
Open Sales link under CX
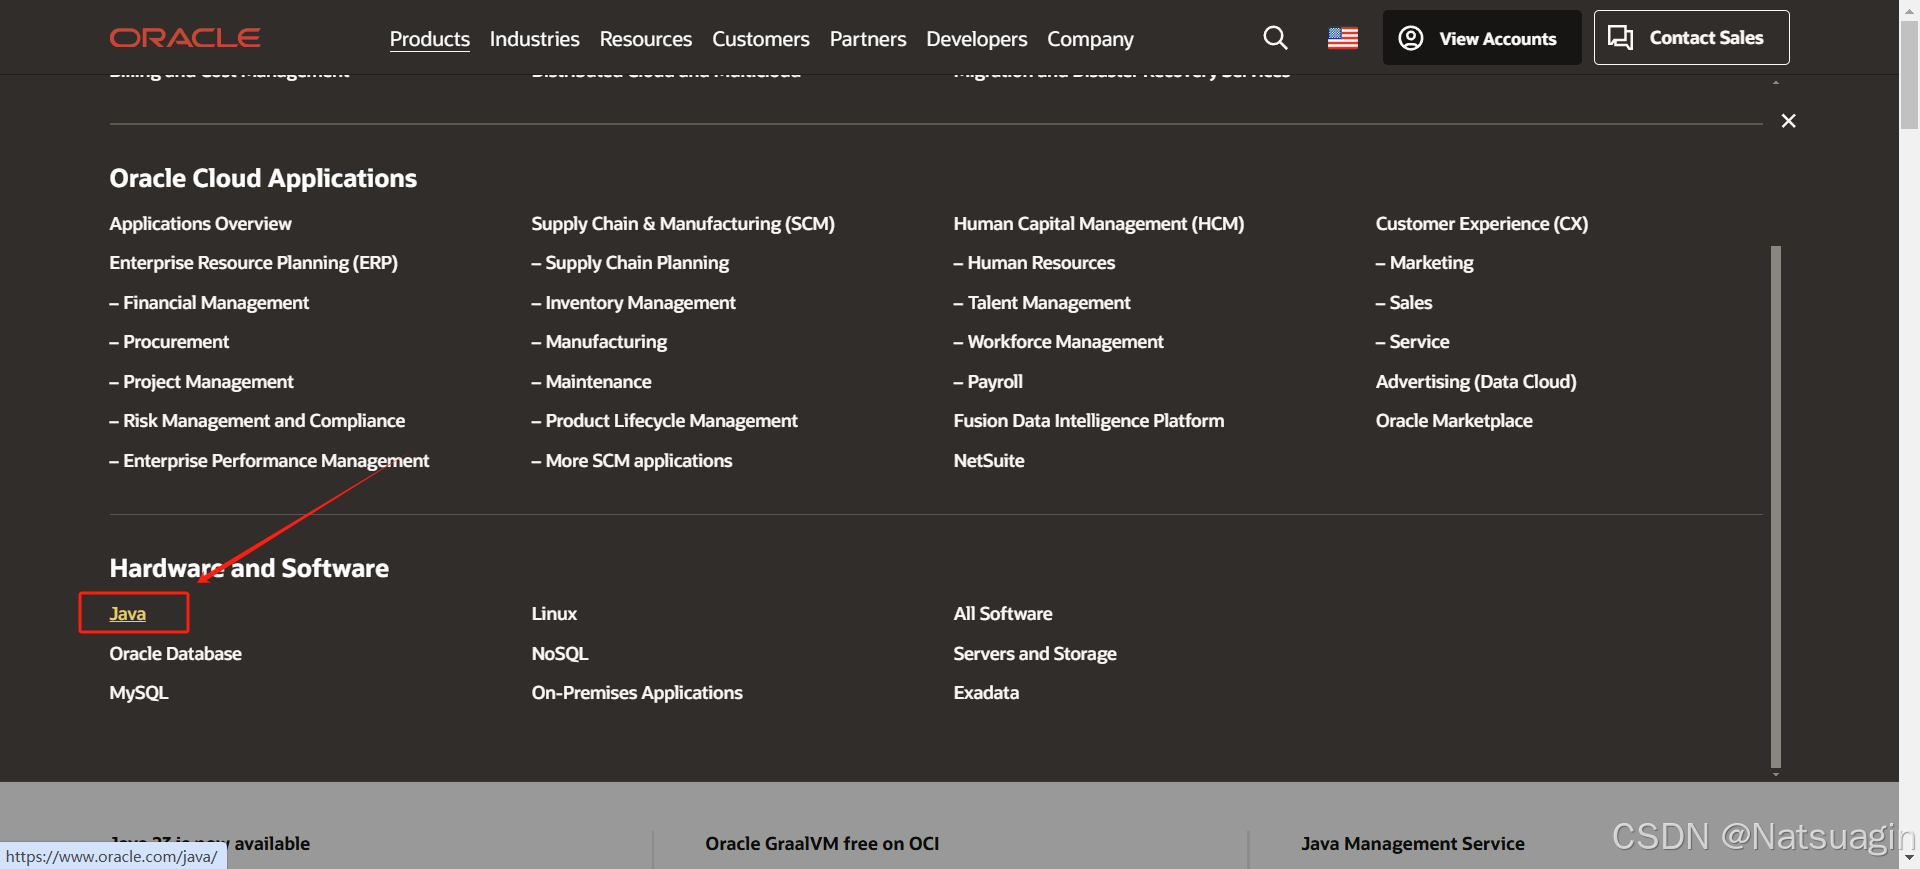[x=1404, y=302]
